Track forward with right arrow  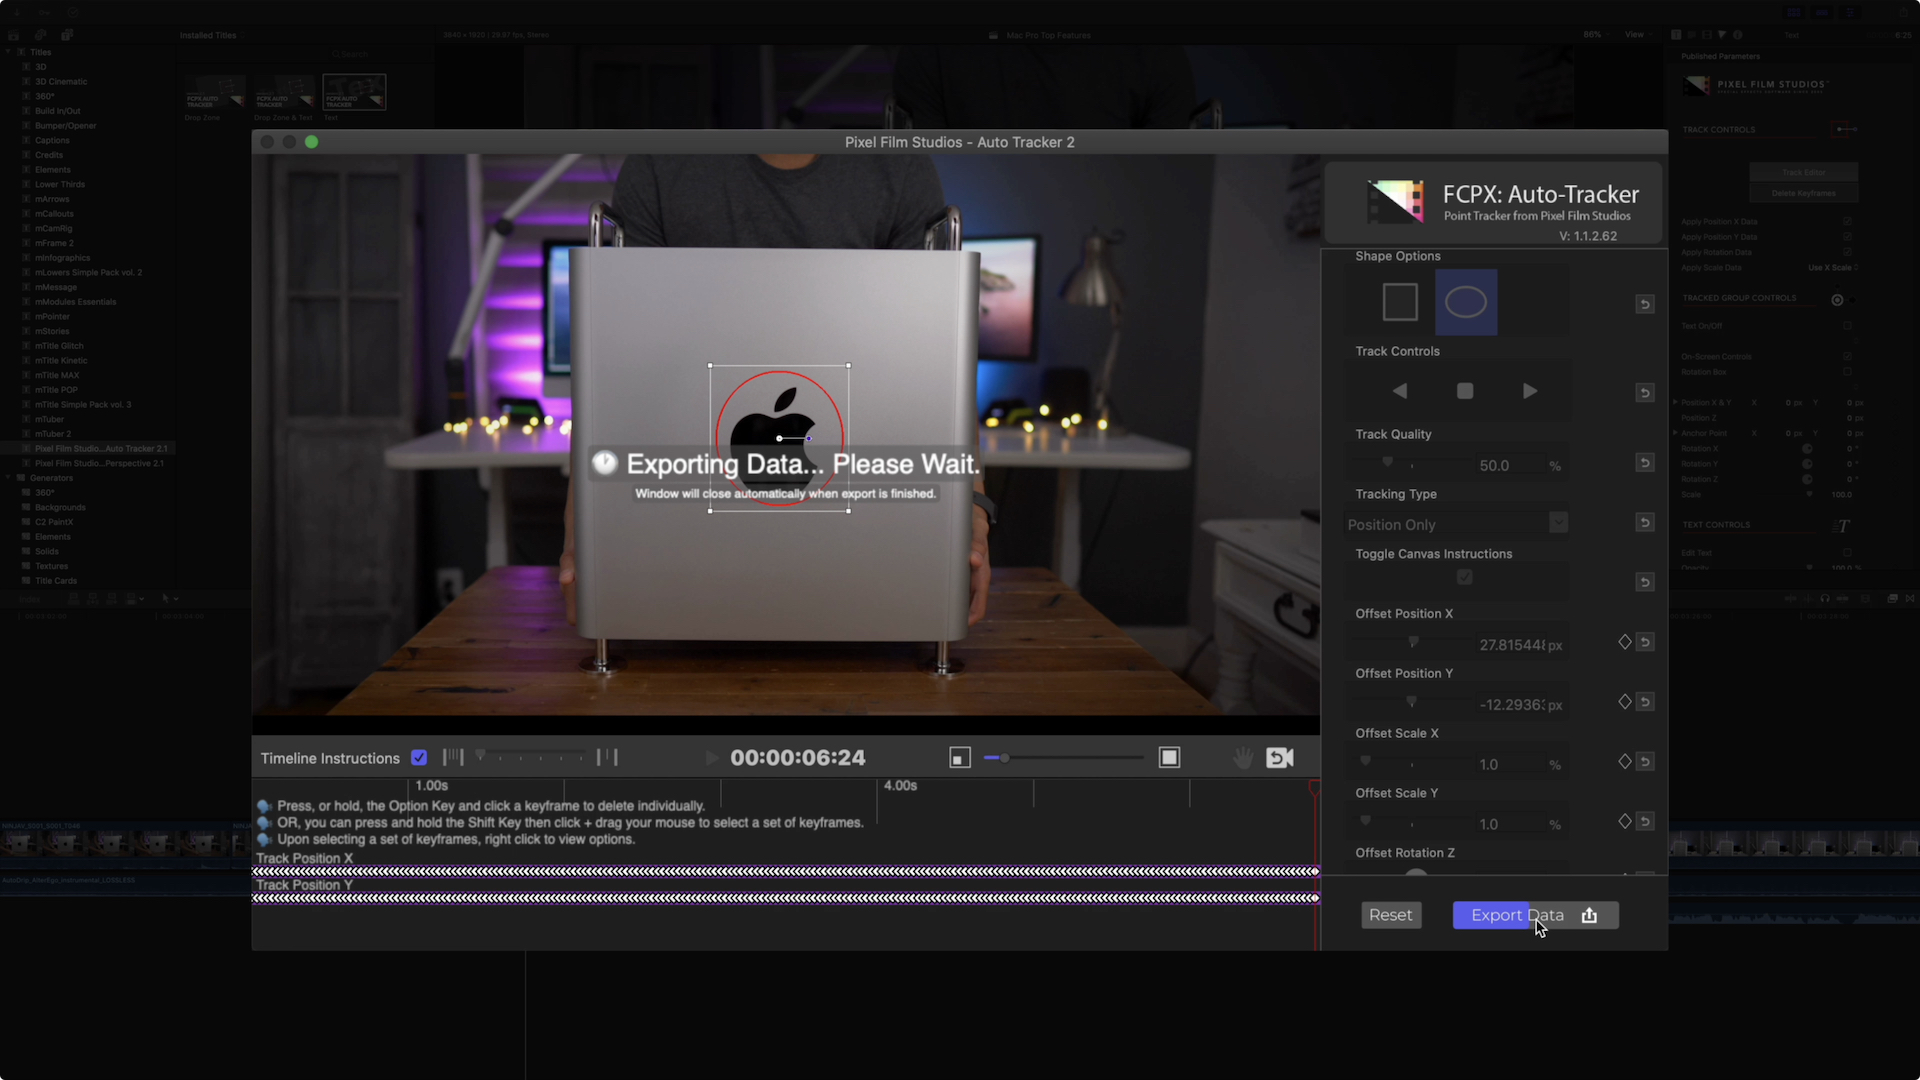1530,391
